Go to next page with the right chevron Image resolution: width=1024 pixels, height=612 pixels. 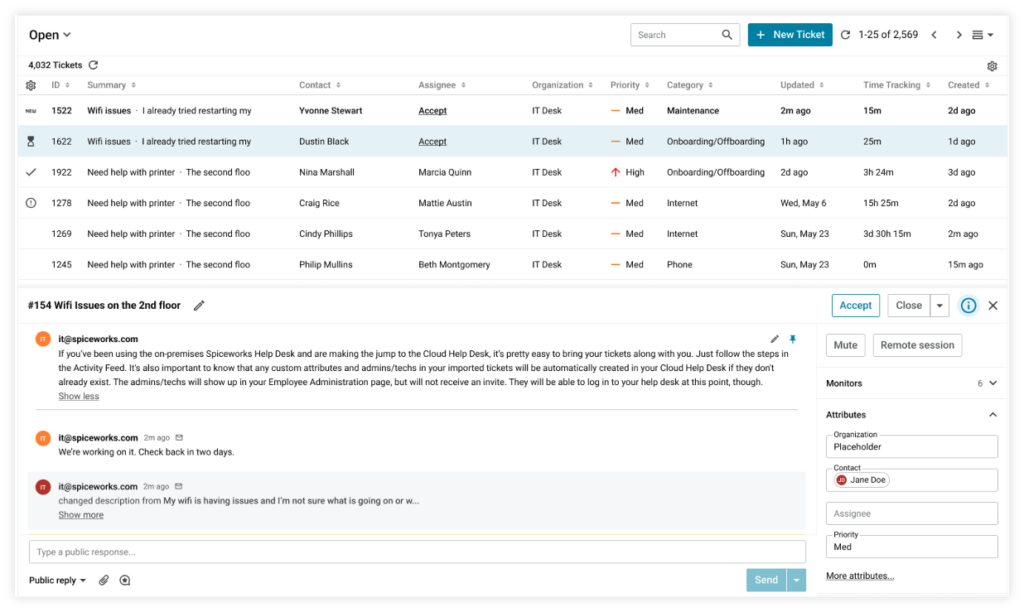pyautogui.click(x=957, y=34)
